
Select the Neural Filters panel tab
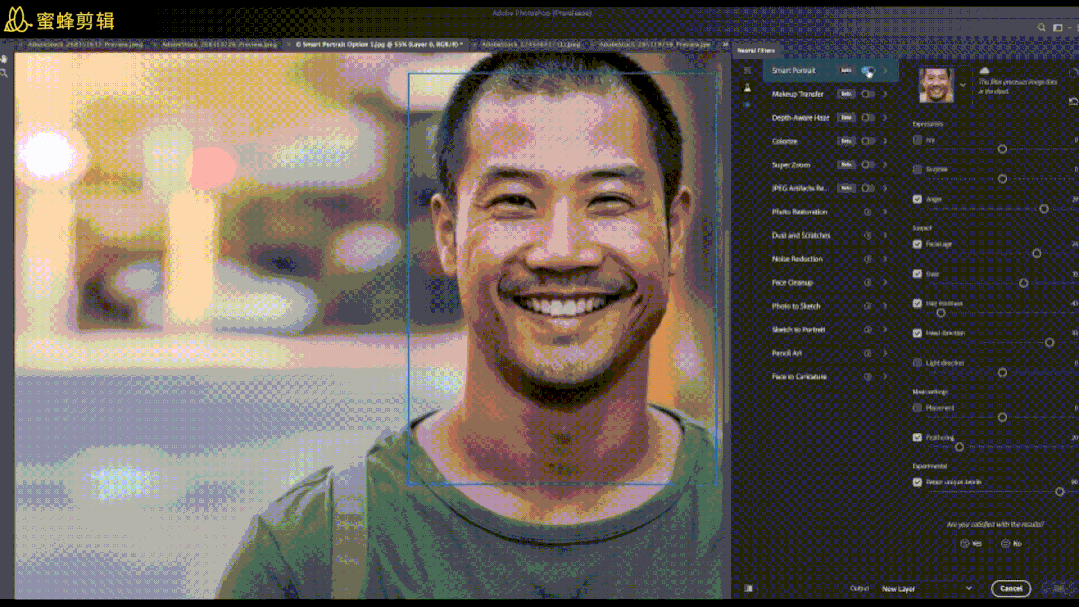(756, 50)
